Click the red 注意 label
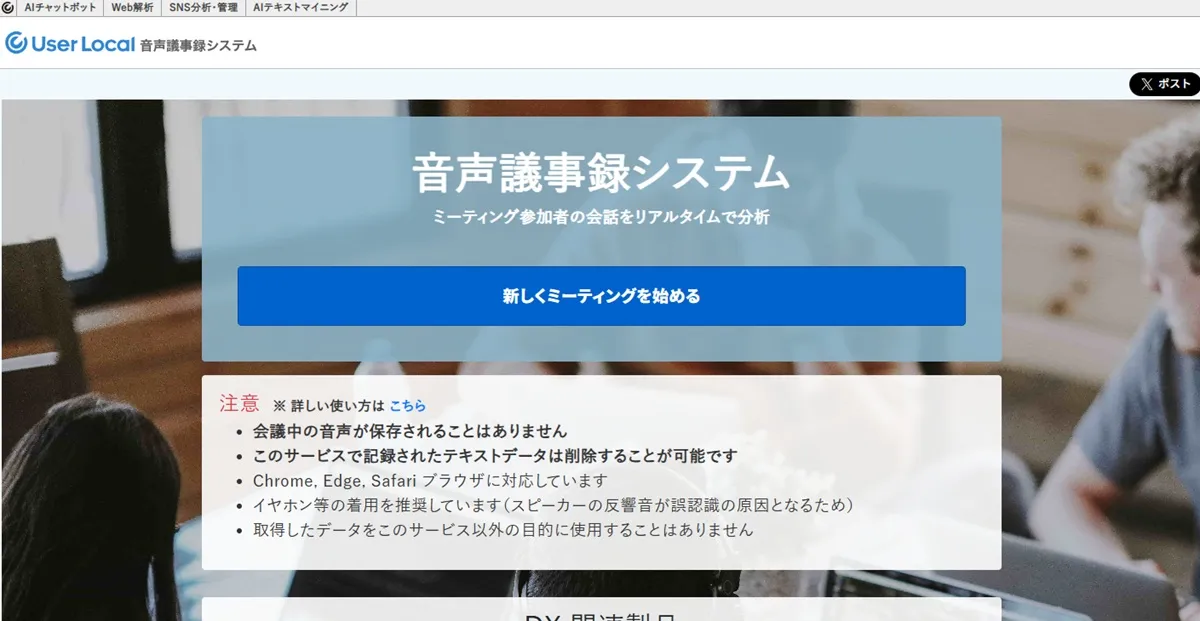This screenshot has height=621, width=1200. point(239,404)
